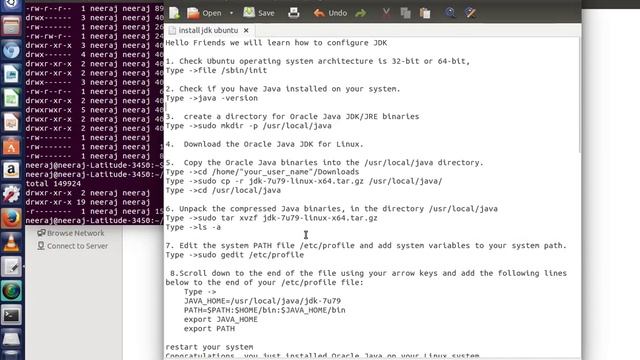Click the line "Type ->ls -a"
This screenshot has height=360, width=640.
click(x=193, y=227)
